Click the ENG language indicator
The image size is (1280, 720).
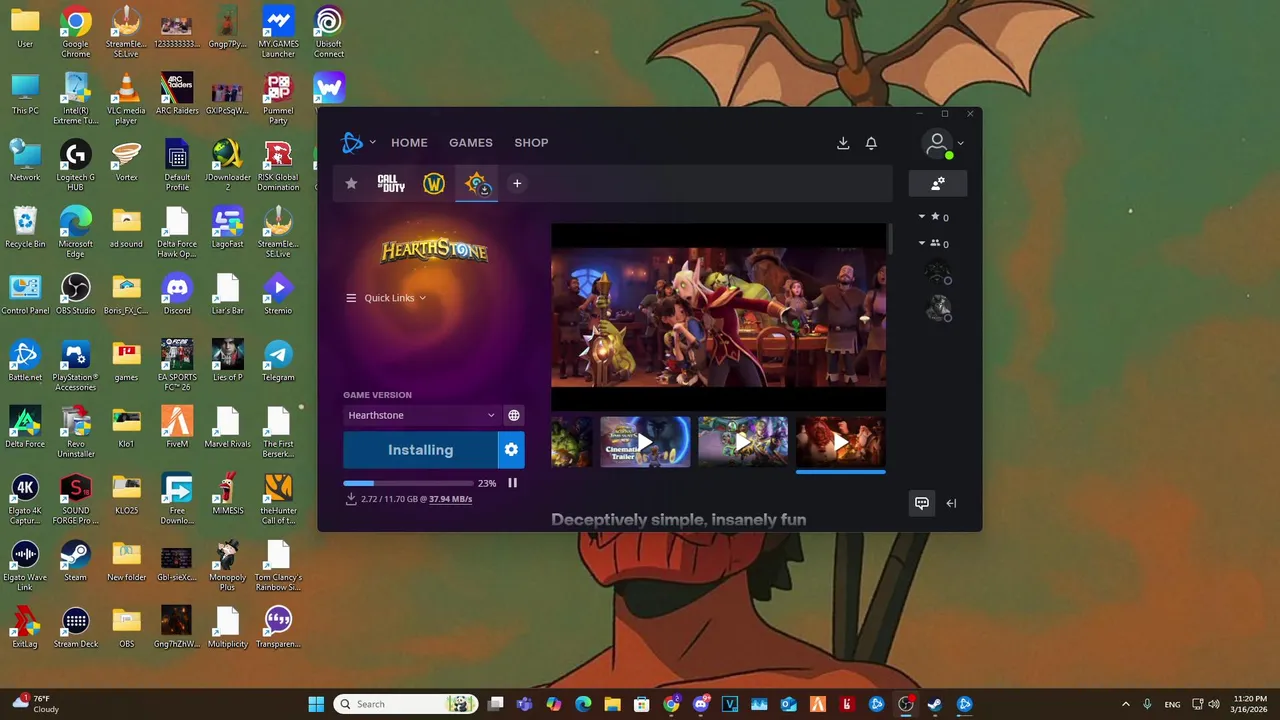(x=1172, y=704)
